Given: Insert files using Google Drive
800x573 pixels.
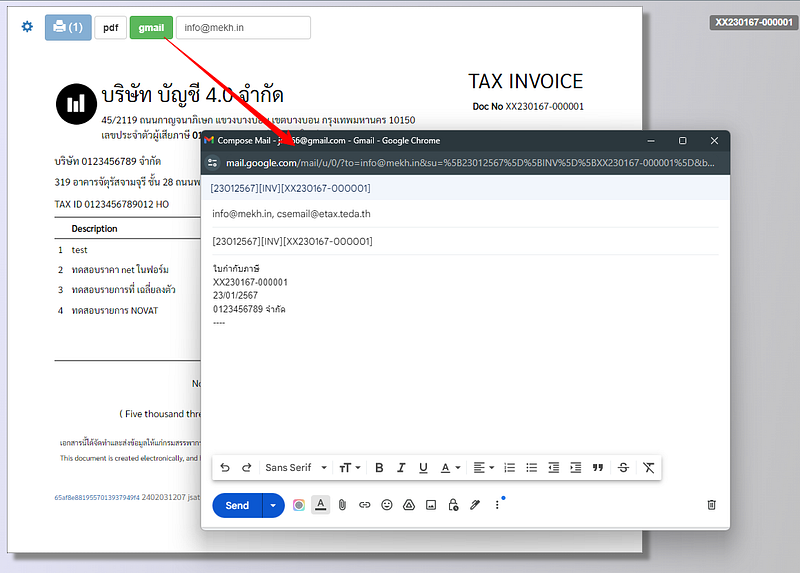Looking at the screenshot, I should (x=409, y=505).
